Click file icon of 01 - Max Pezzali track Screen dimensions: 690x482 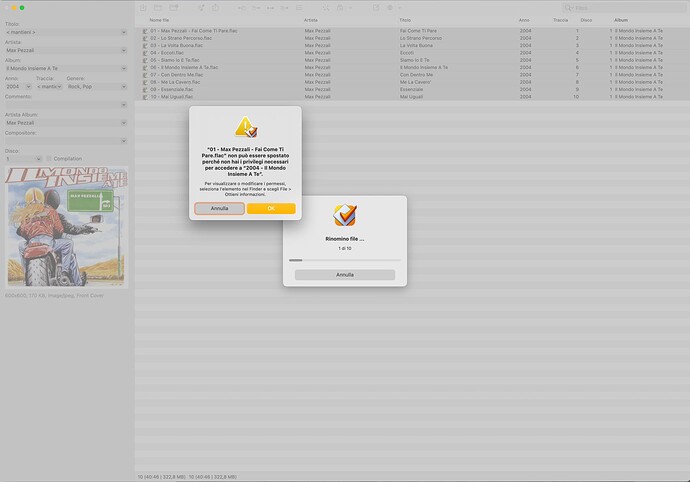[x=145, y=31]
